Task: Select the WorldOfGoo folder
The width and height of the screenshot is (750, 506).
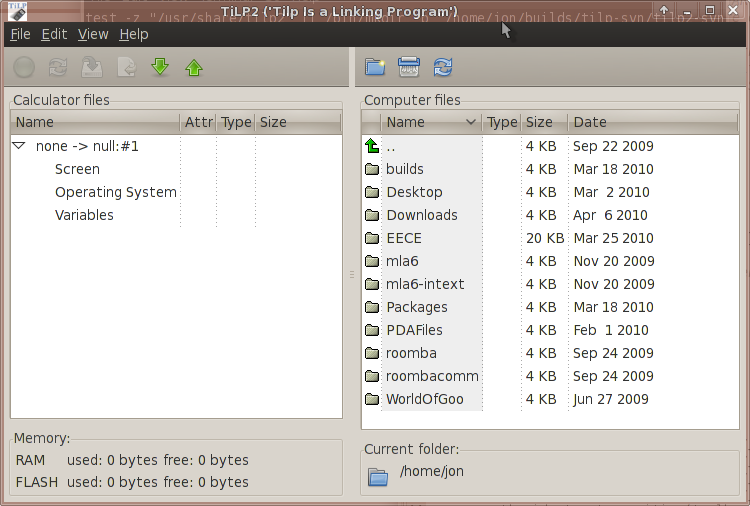Action: pos(424,399)
